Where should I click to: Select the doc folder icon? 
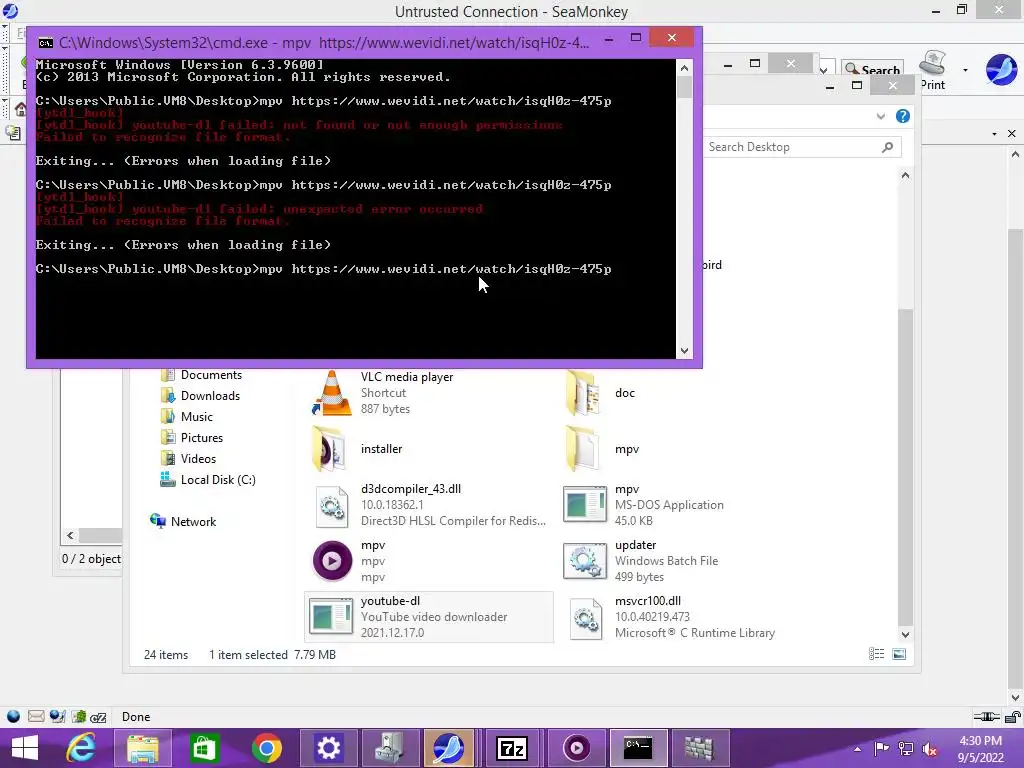click(x=583, y=392)
